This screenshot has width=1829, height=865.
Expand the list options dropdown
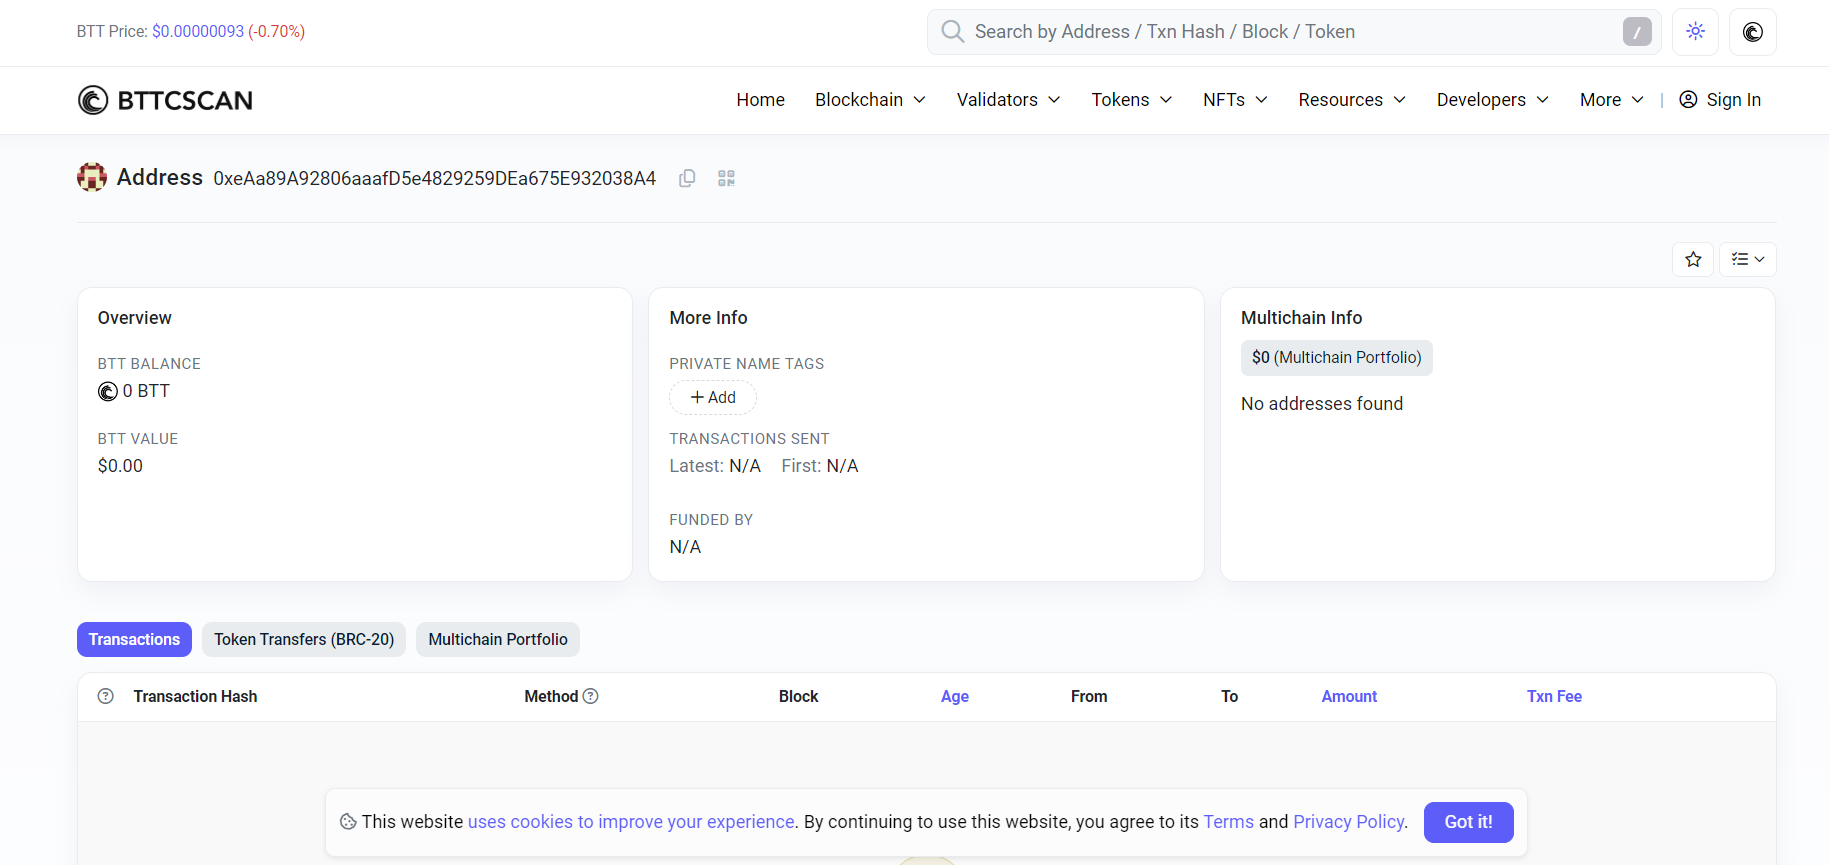[x=1747, y=260]
